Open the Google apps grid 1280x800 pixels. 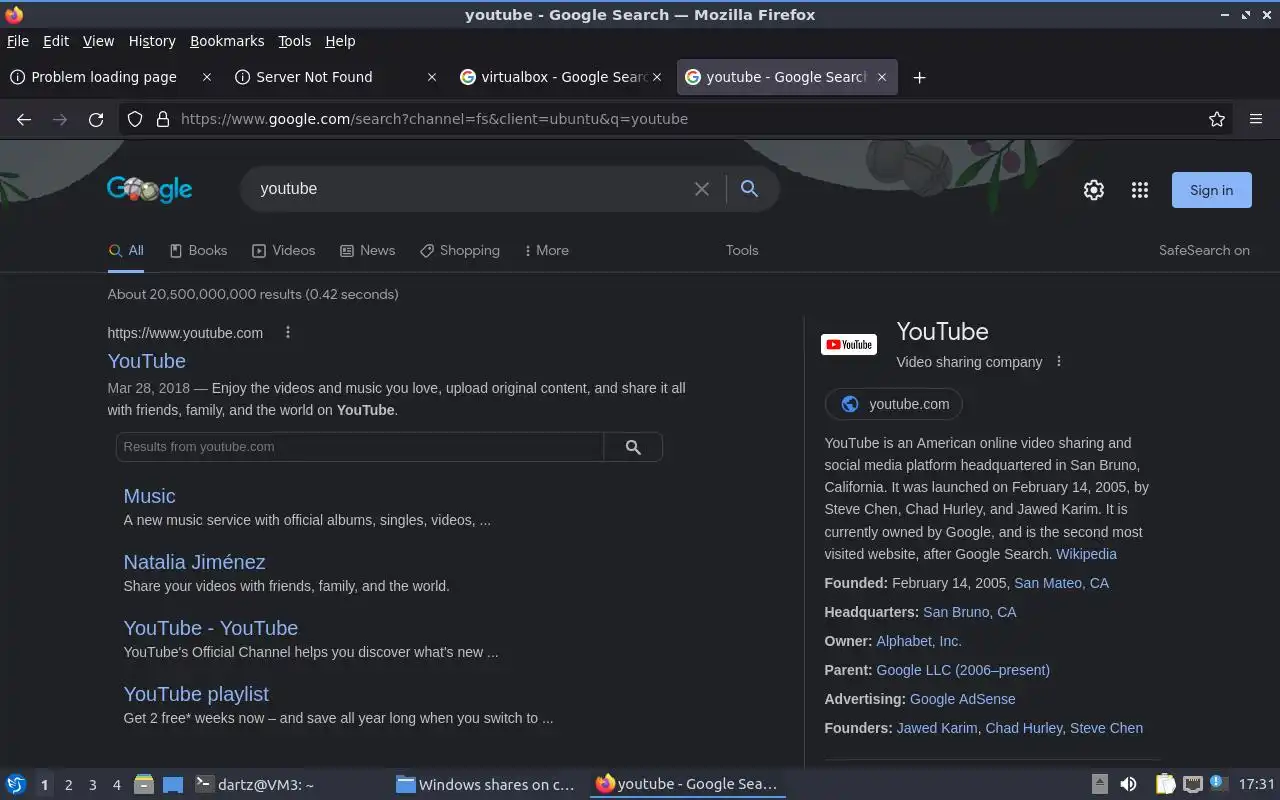1140,190
